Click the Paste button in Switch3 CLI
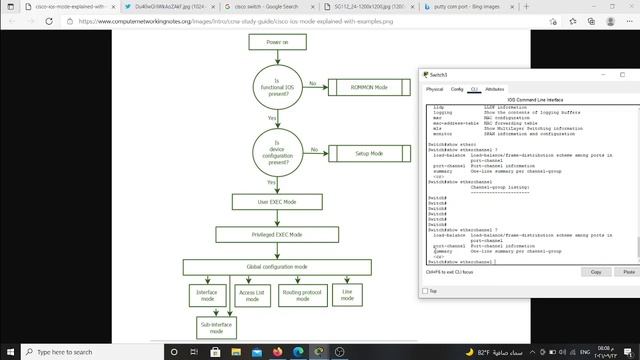 tap(628, 272)
